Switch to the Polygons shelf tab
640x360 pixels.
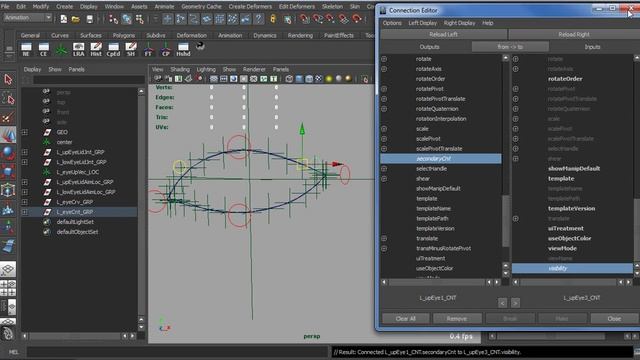(124, 36)
